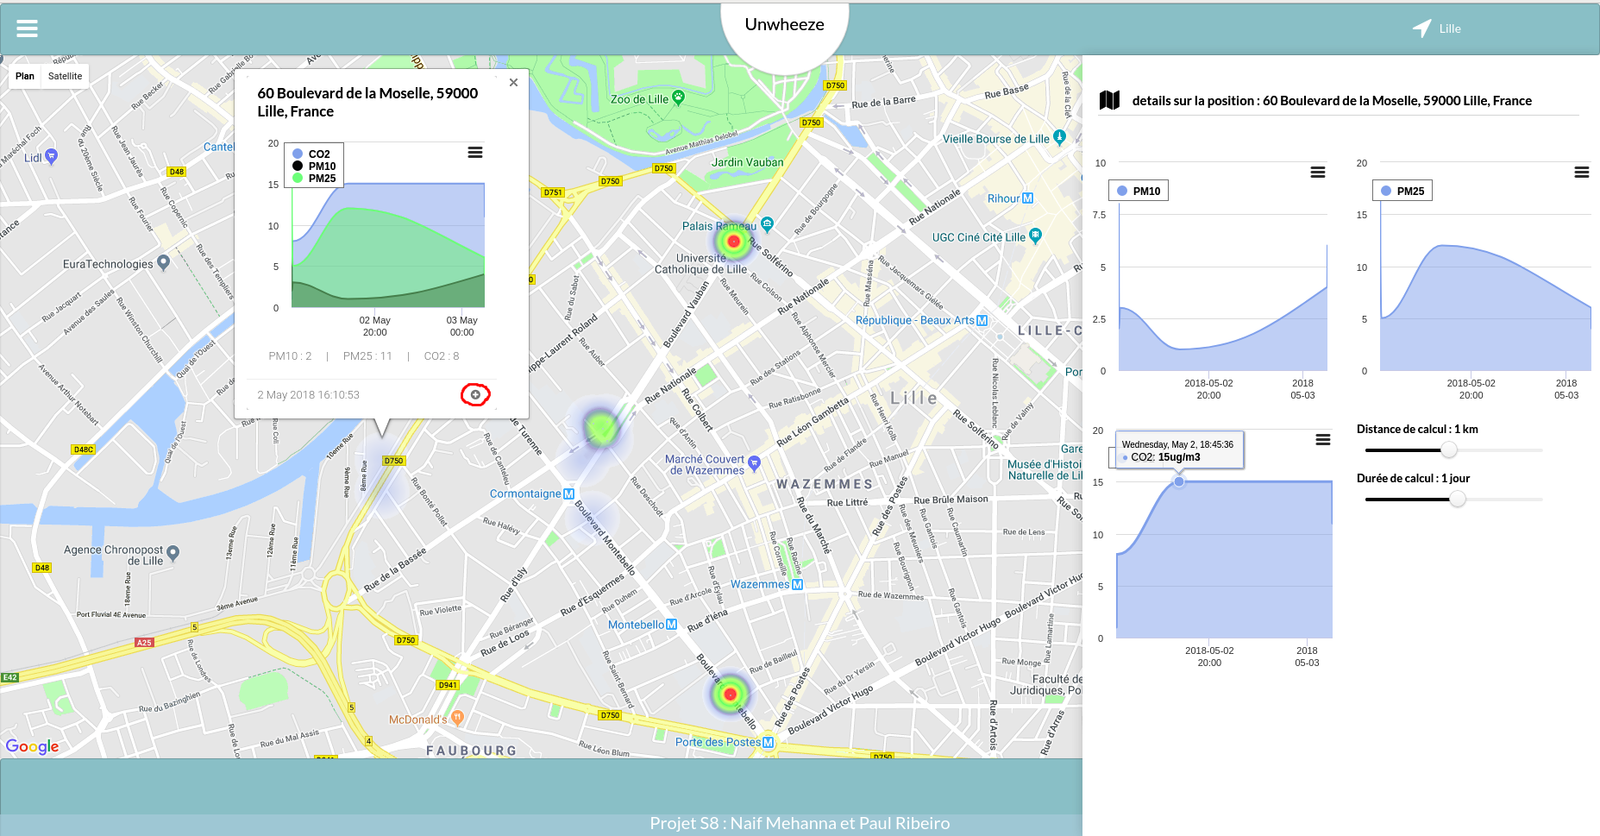
Task: Click the Durée de calcul slider handle
Action: point(1457,499)
